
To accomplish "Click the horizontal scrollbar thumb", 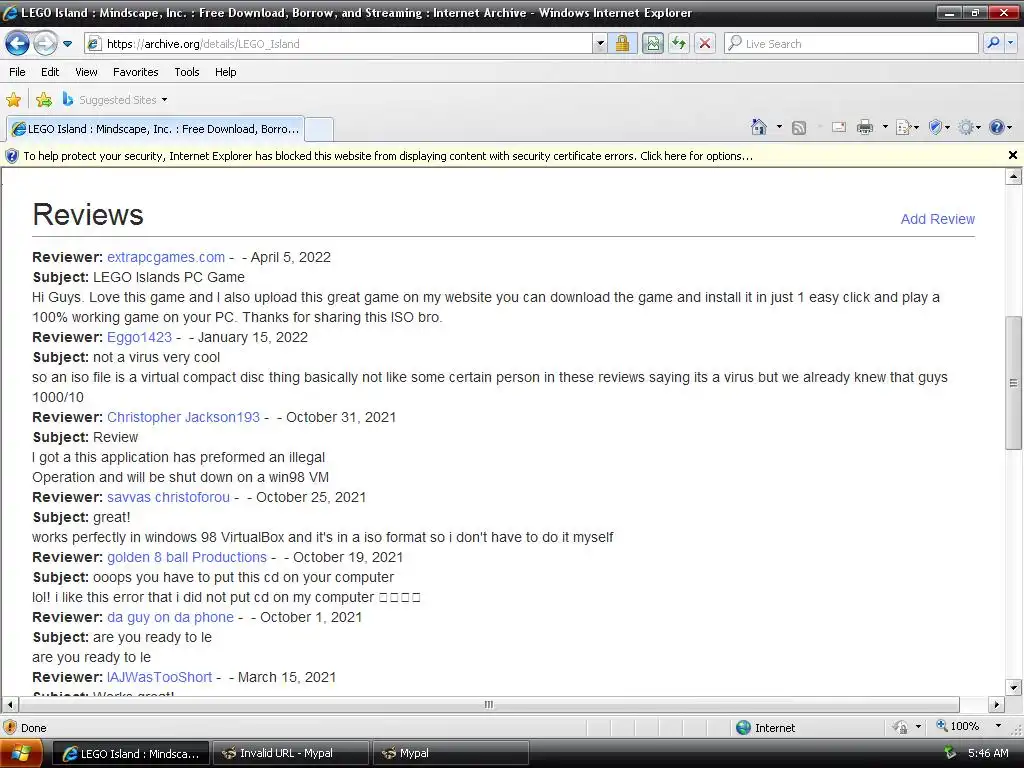I will [x=488, y=705].
